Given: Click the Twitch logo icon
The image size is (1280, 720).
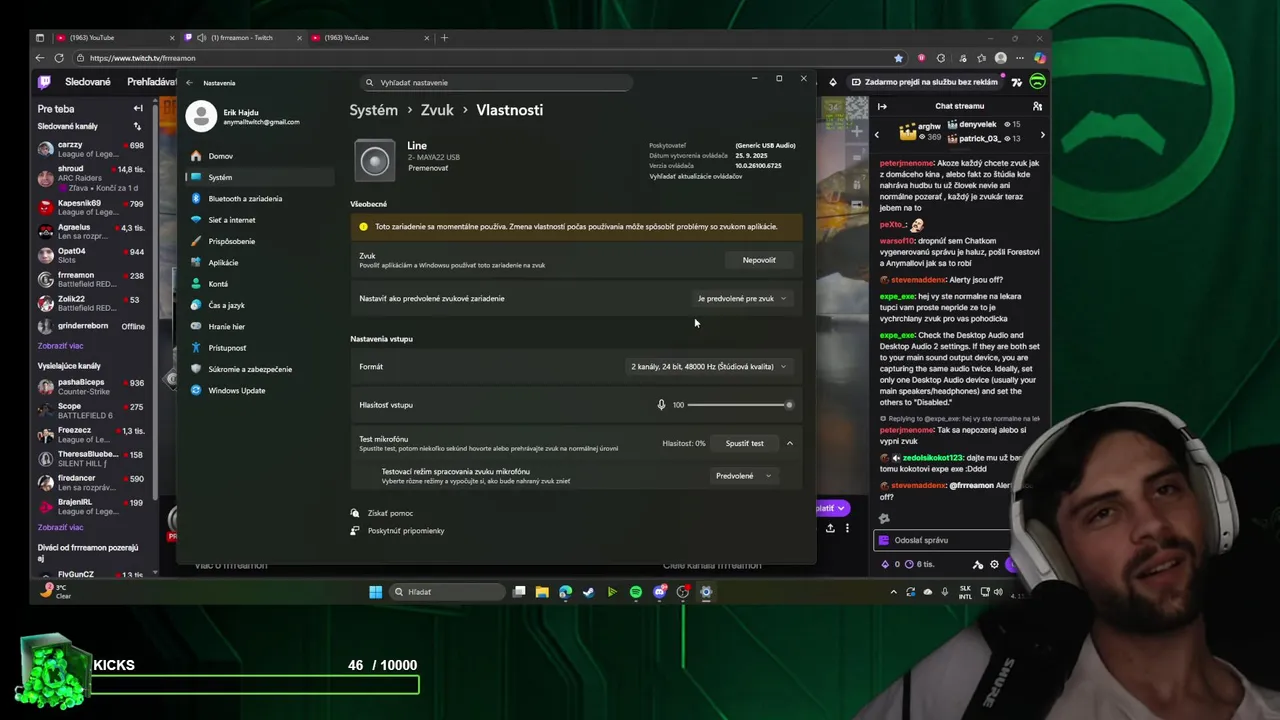Looking at the screenshot, I should 44,82.
